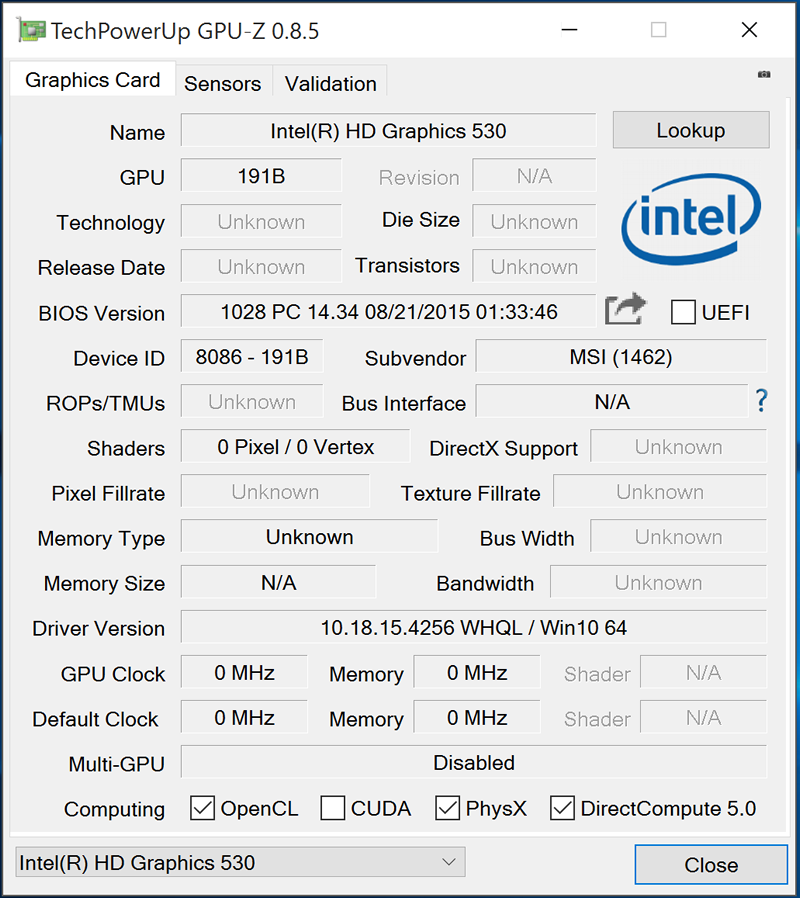Click the Texture Fillrate Unknown field
800x898 pixels.
click(x=660, y=491)
